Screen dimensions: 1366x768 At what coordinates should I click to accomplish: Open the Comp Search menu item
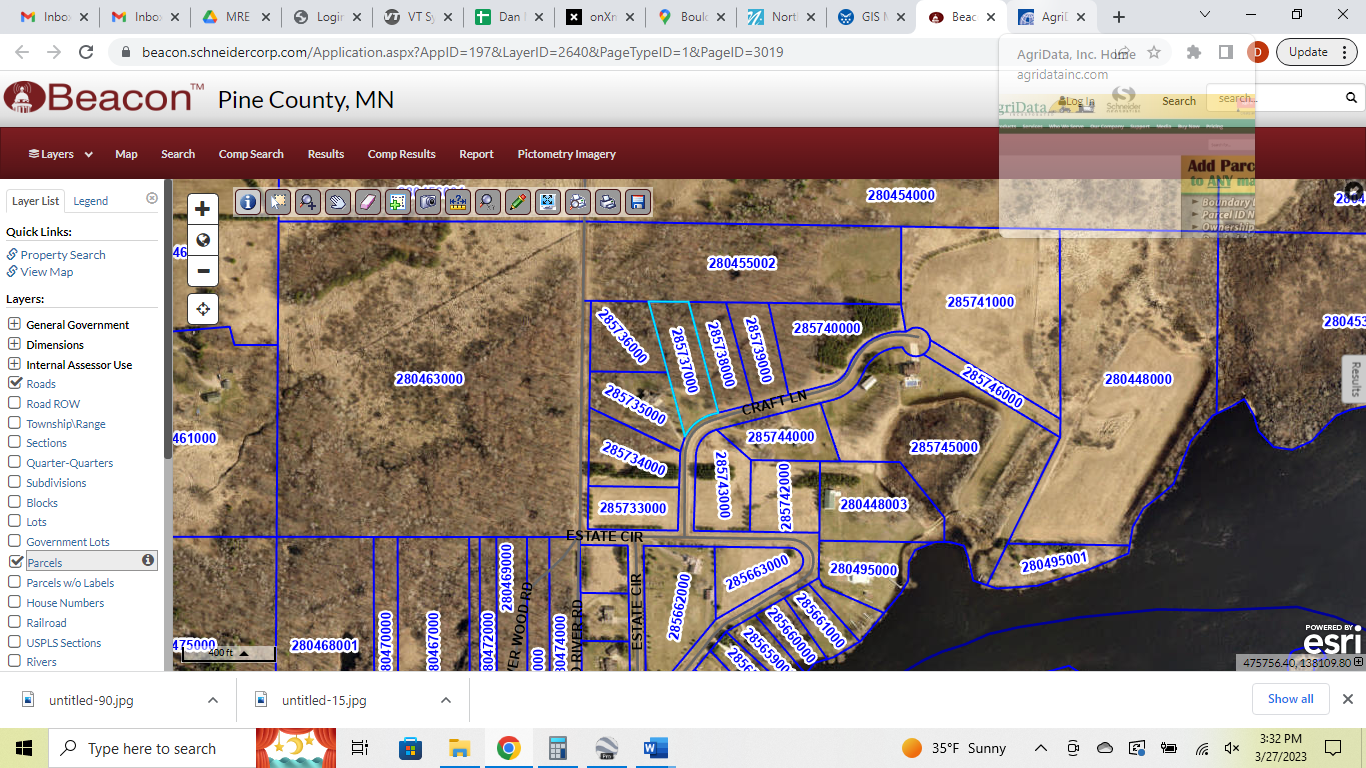pos(251,154)
